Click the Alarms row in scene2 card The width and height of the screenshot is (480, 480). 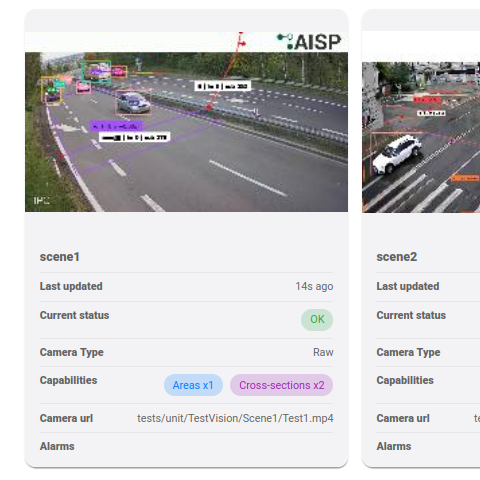428,446
